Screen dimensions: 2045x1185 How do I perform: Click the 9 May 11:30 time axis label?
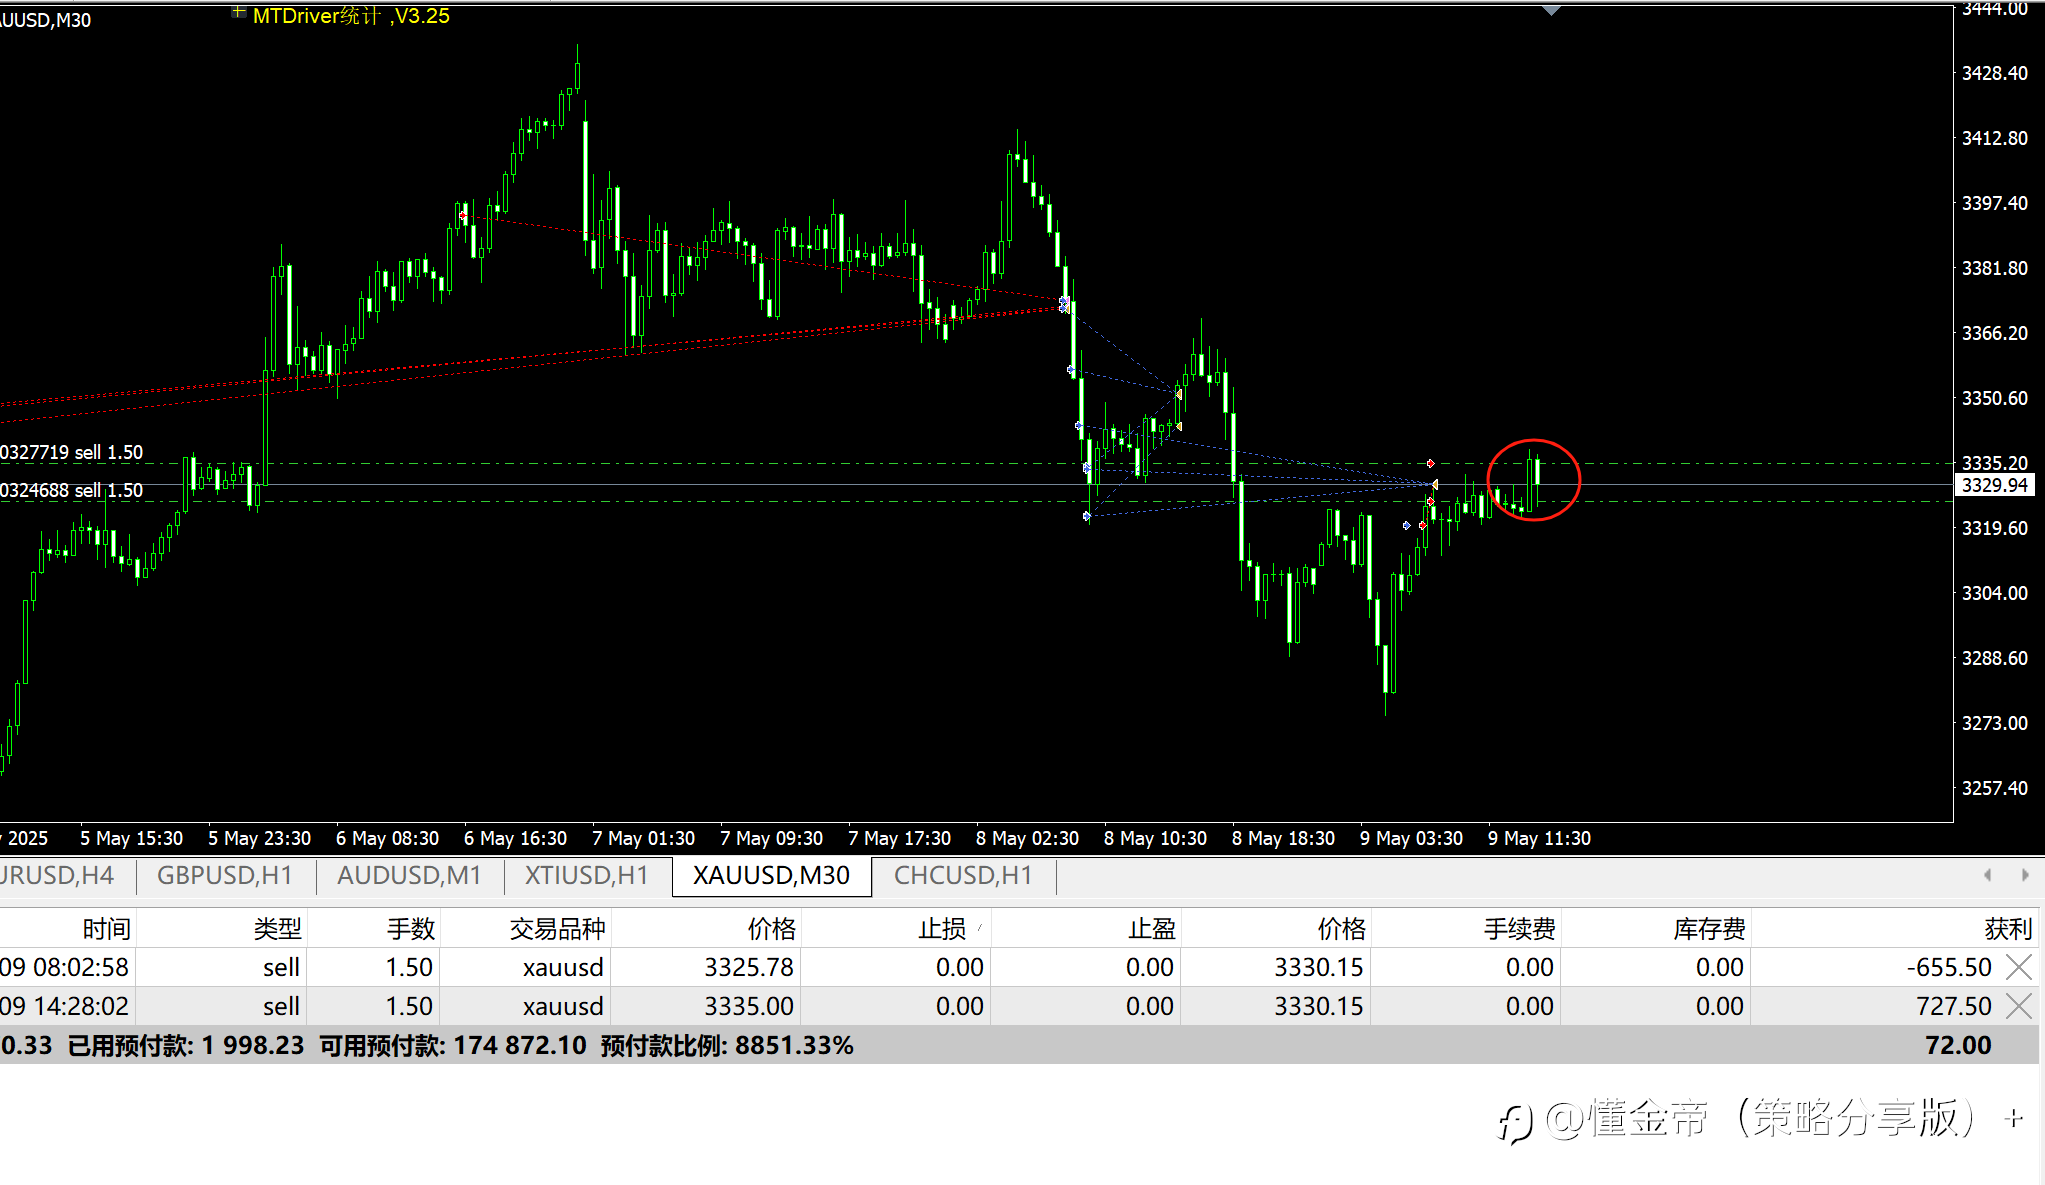tap(1539, 838)
